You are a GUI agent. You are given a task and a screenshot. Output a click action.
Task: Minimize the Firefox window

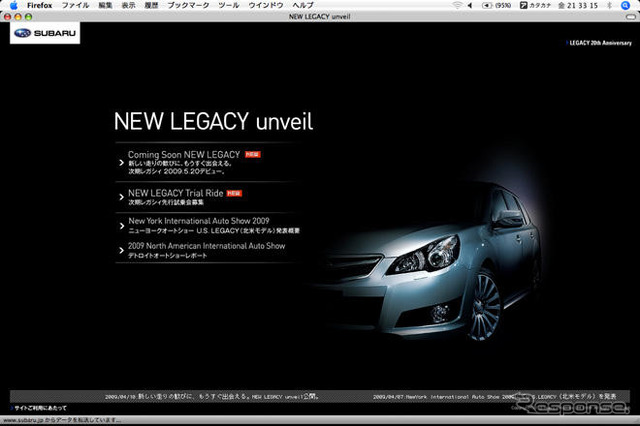point(18,17)
